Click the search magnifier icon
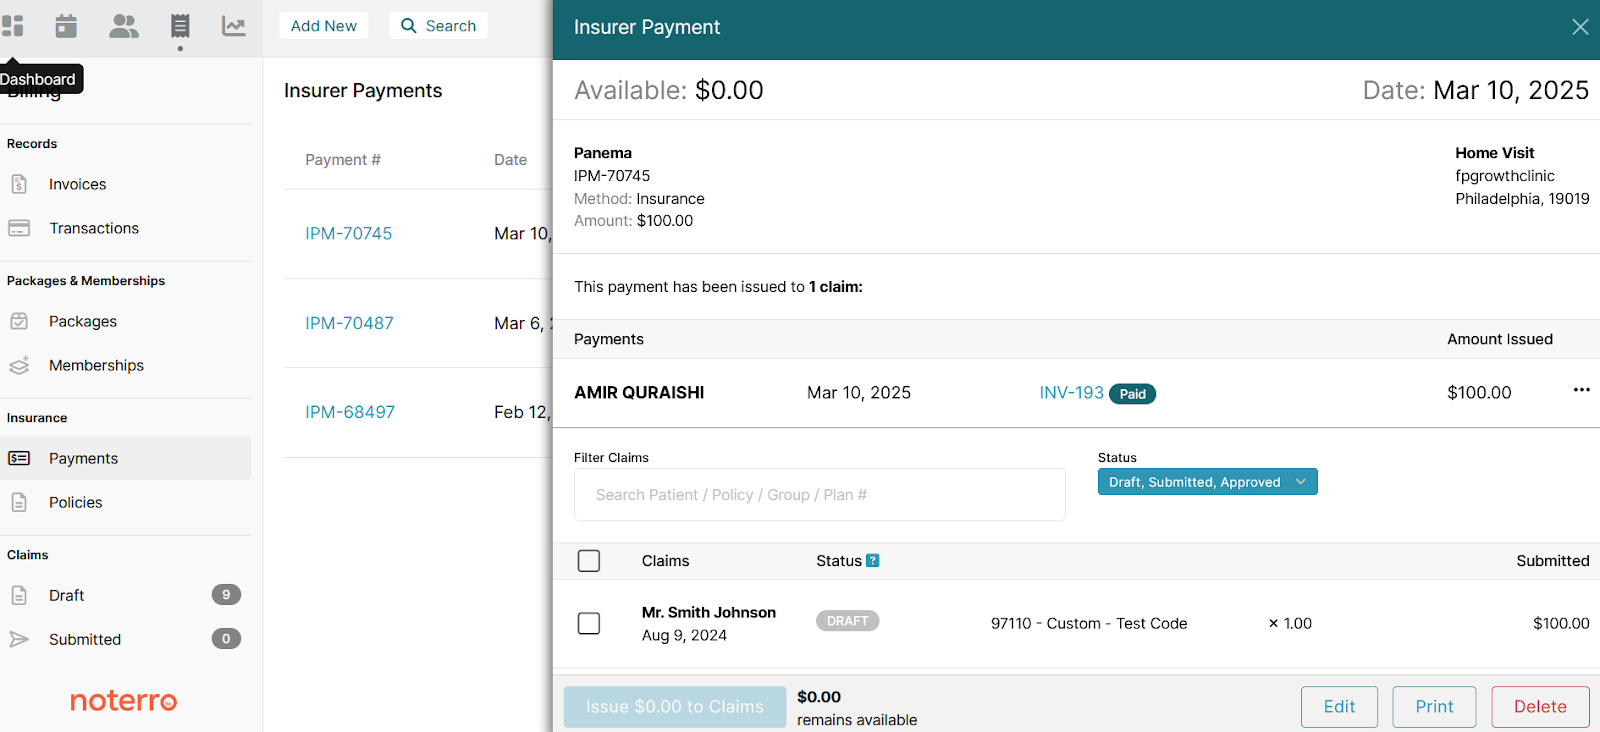 click(408, 26)
